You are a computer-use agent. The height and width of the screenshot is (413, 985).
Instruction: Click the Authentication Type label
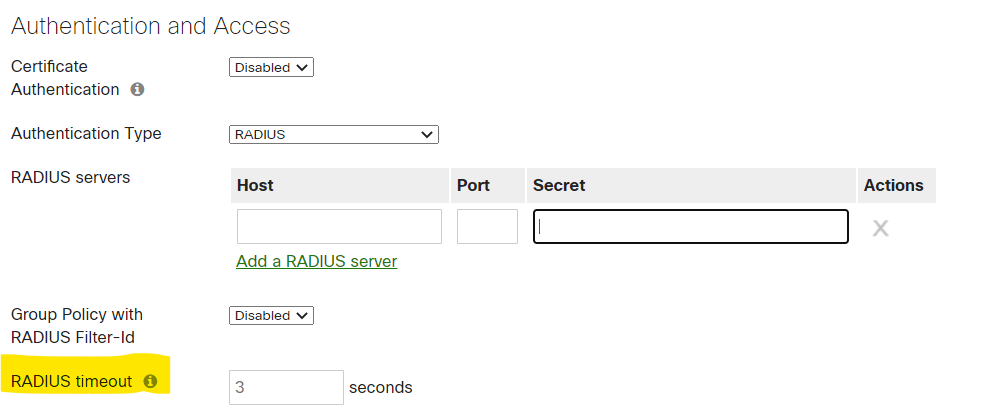(x=86, y=133)
